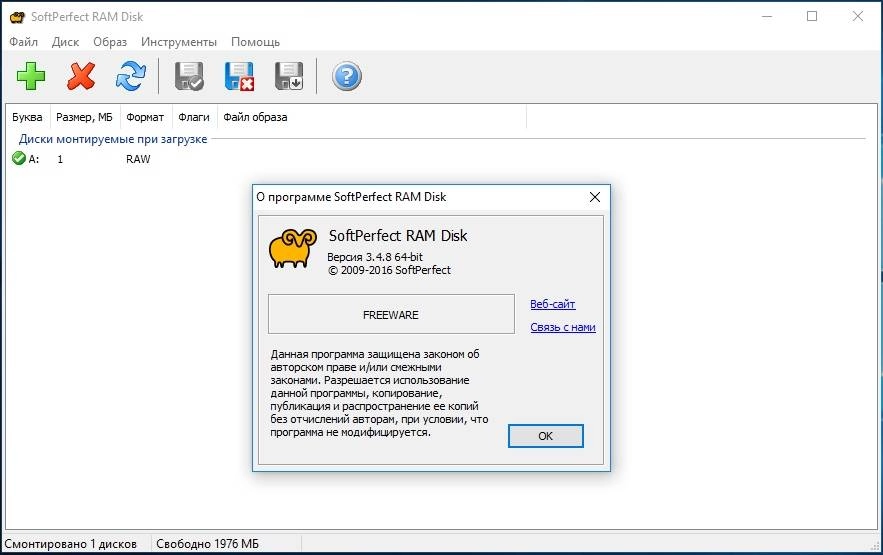The width and height of the screenshot is (883, 555).
Task: Click the green plus add disk icon
Action: click(x=31, y=76)
